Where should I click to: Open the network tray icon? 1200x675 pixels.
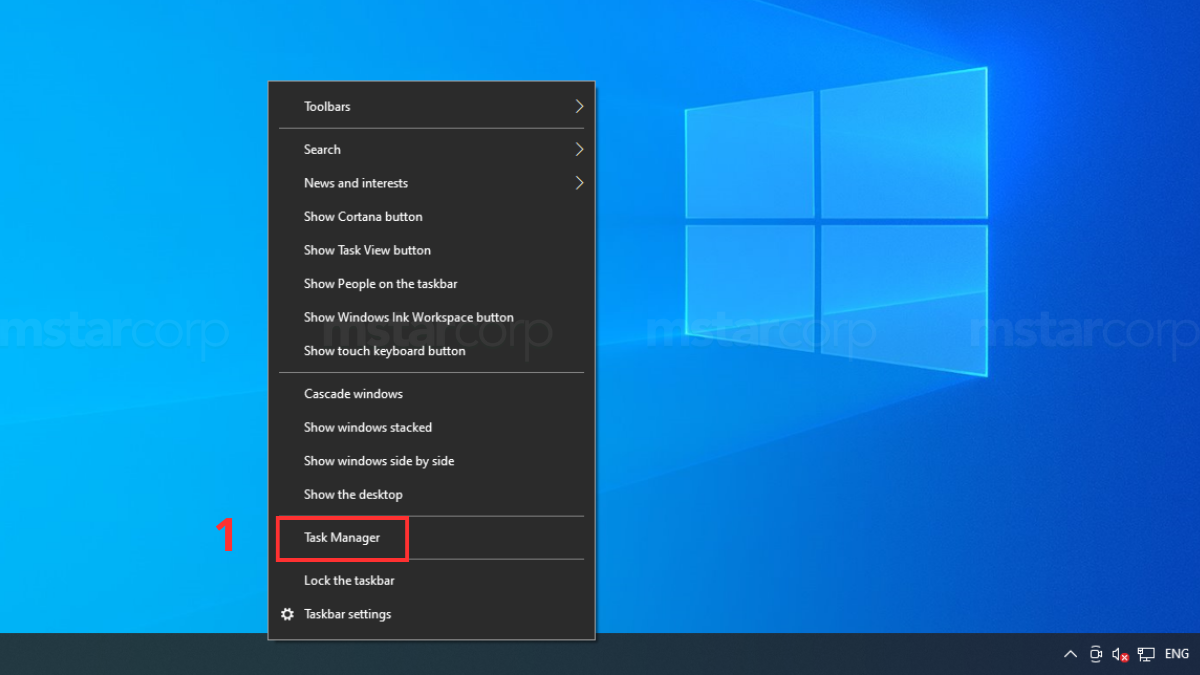(1146, 655)
